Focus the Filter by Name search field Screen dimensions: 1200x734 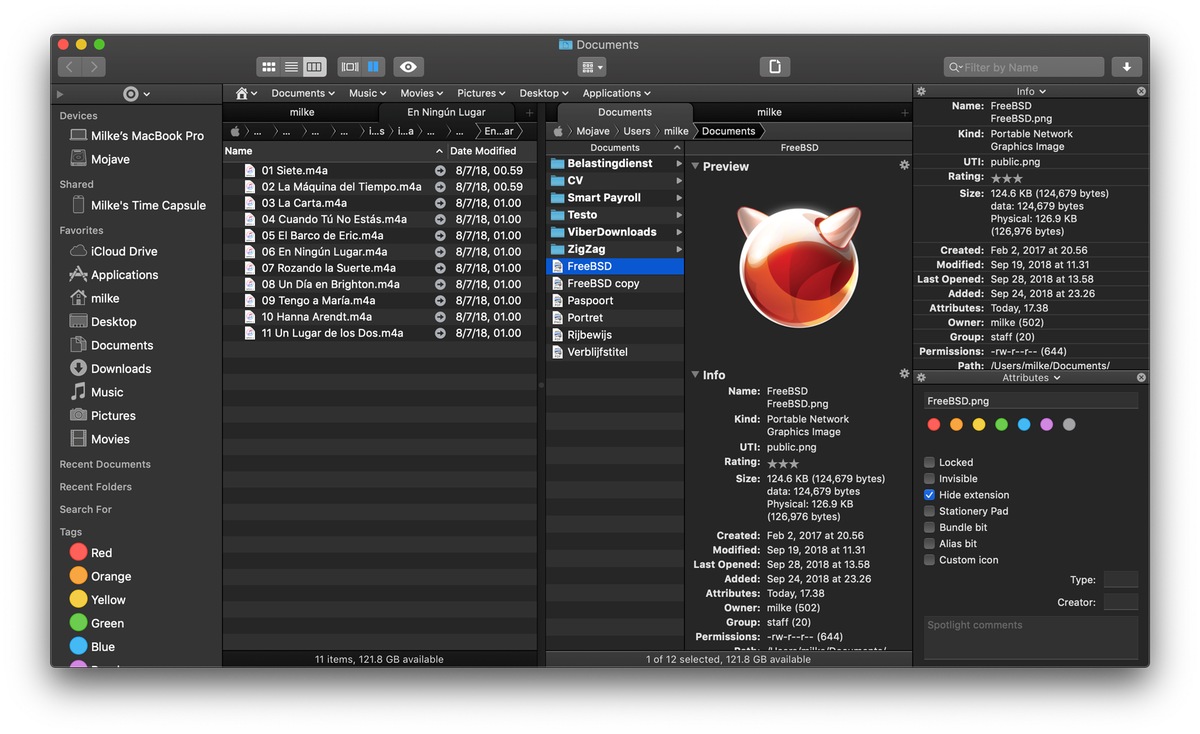point(1024,67)
